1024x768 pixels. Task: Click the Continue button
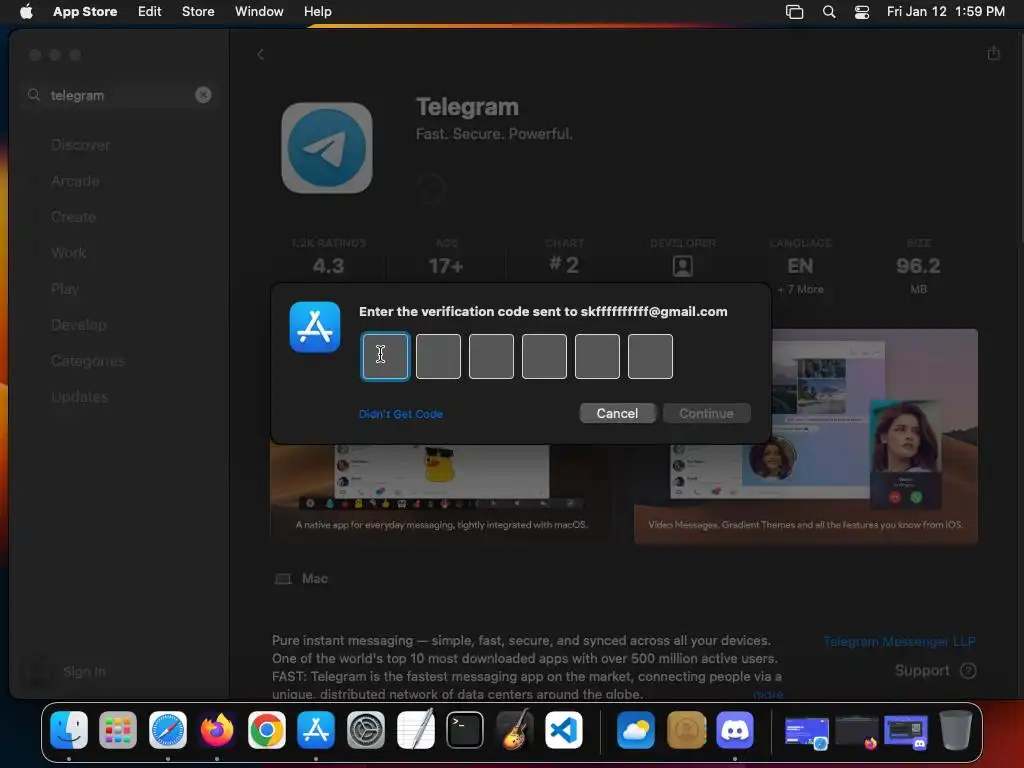pos(706,413)
